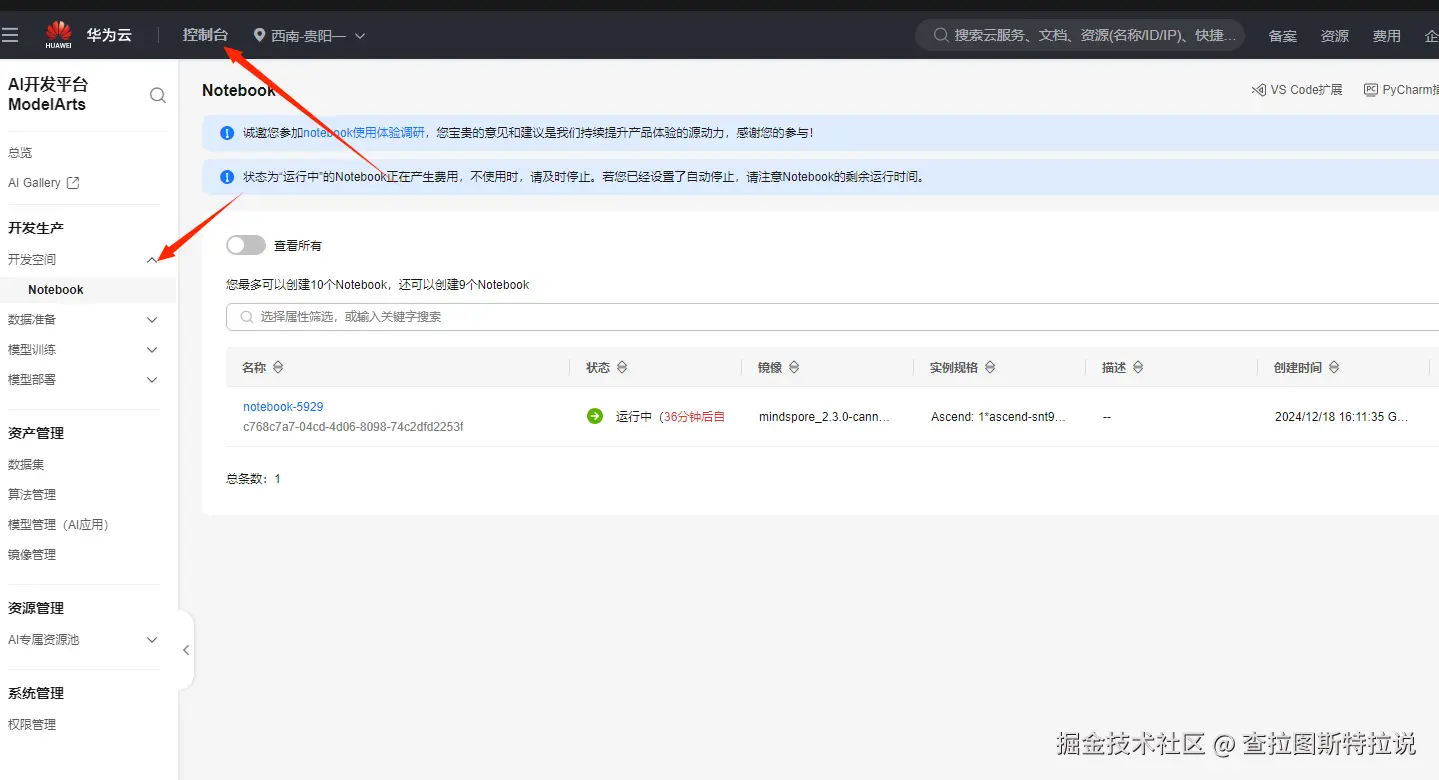Click the Ascend: 1*ascend-snt9 spec cell
Screen dimensions: 1439x780
click(x=998, y=417)
